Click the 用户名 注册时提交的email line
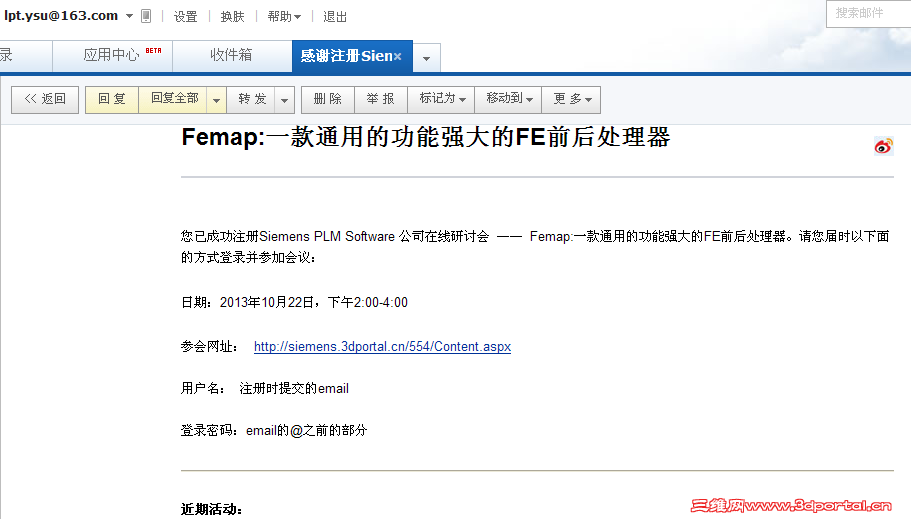 pos(265,388)
